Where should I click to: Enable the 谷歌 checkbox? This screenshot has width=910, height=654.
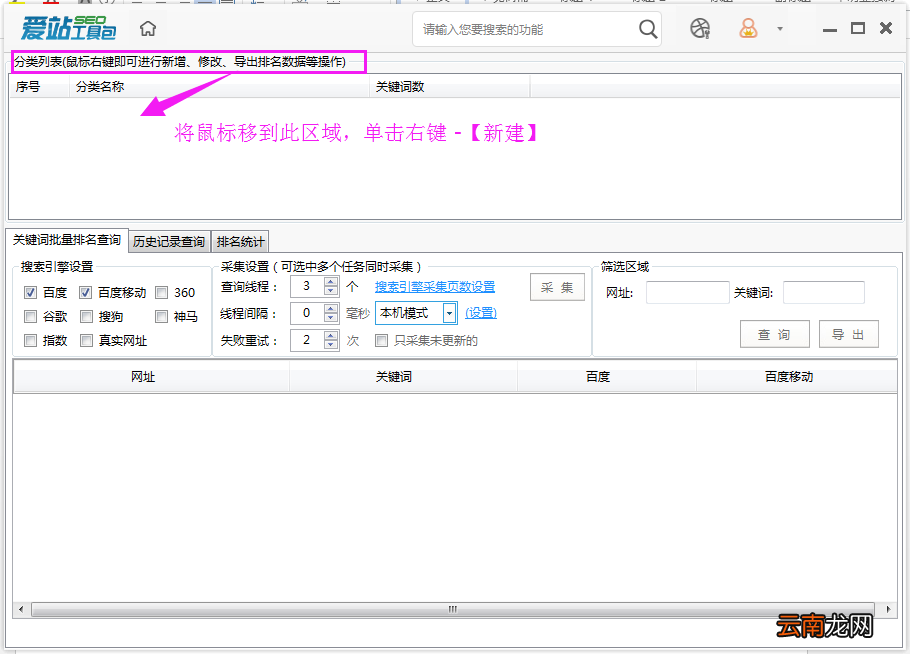pyautogui.click(x=31, y=316)
